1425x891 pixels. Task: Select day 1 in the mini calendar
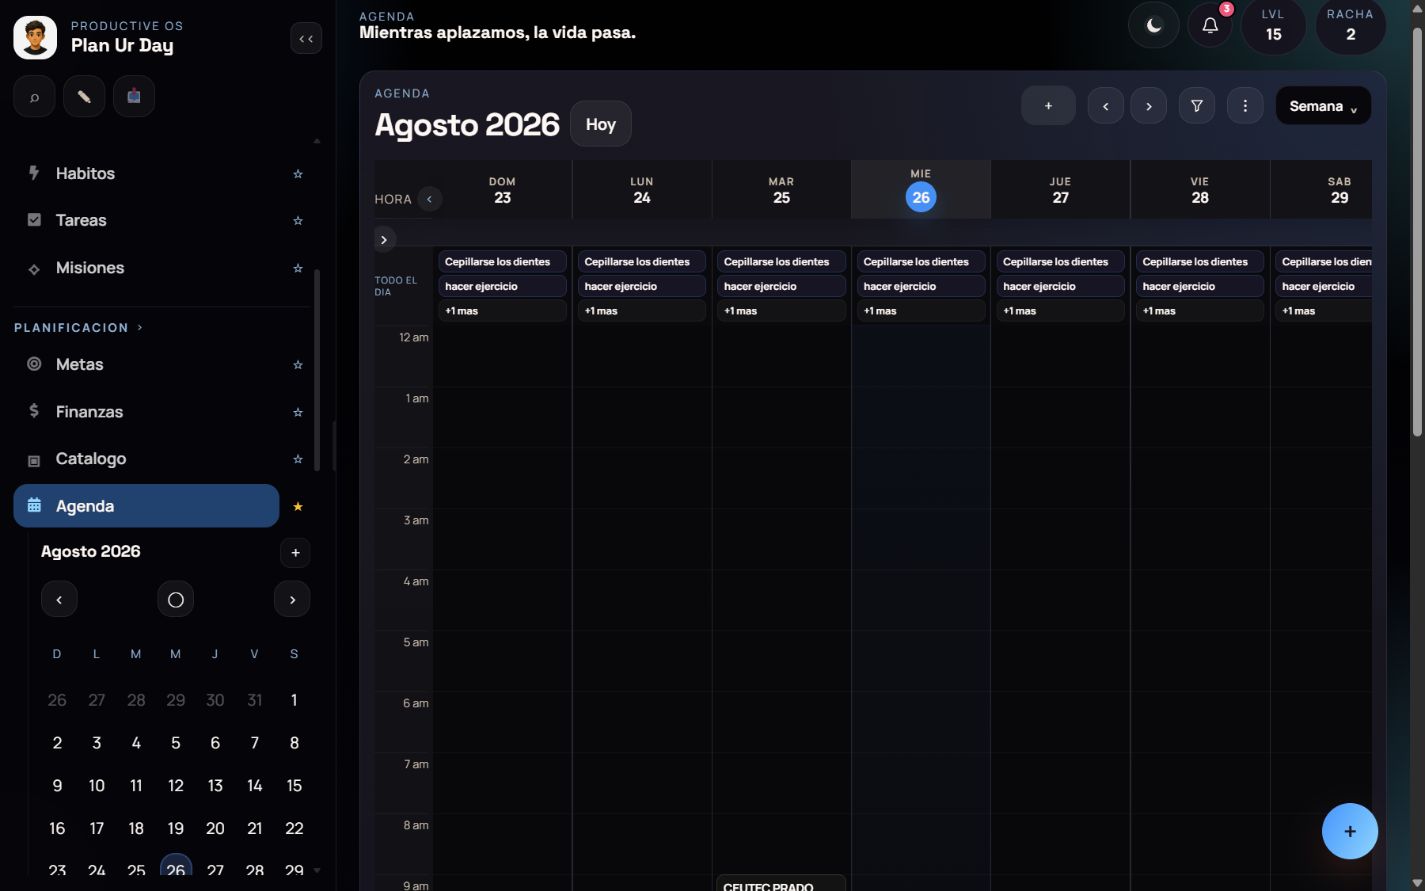click(294, 700)
